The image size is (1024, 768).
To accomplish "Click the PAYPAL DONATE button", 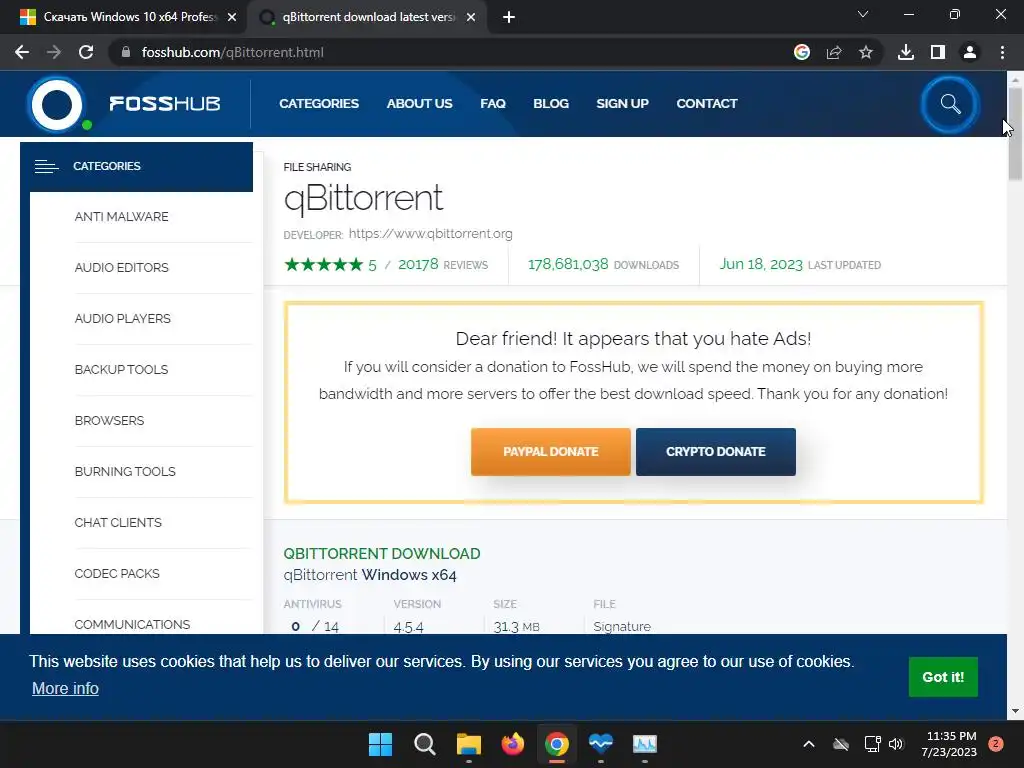I will point(551,452).
